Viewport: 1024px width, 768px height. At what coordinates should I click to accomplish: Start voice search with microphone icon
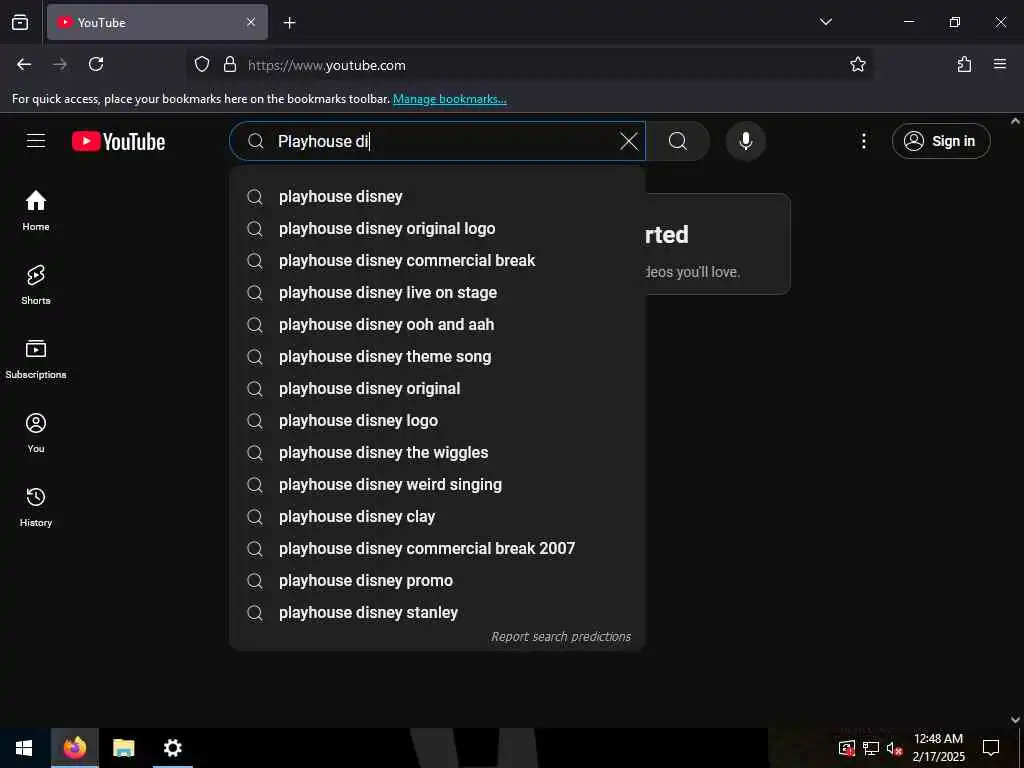(x=746, y=141)
